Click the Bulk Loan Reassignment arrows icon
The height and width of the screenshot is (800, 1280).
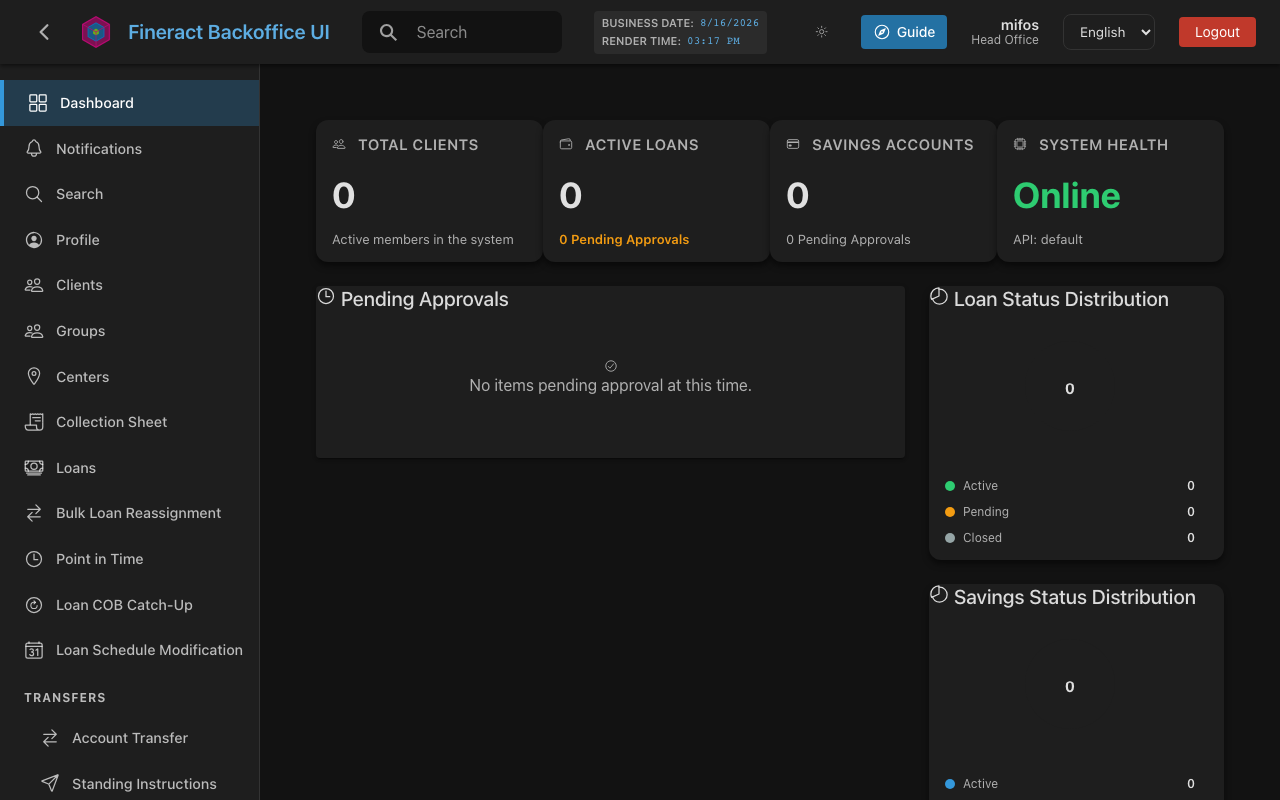34,513
